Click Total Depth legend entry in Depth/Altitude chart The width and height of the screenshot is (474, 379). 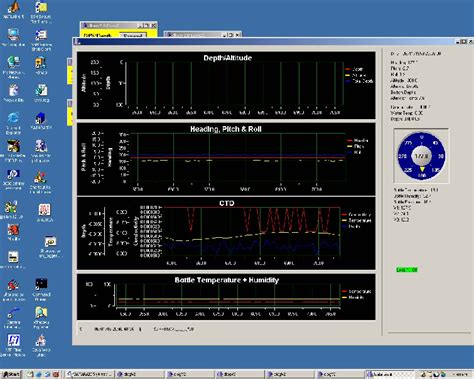click(359, 81)
